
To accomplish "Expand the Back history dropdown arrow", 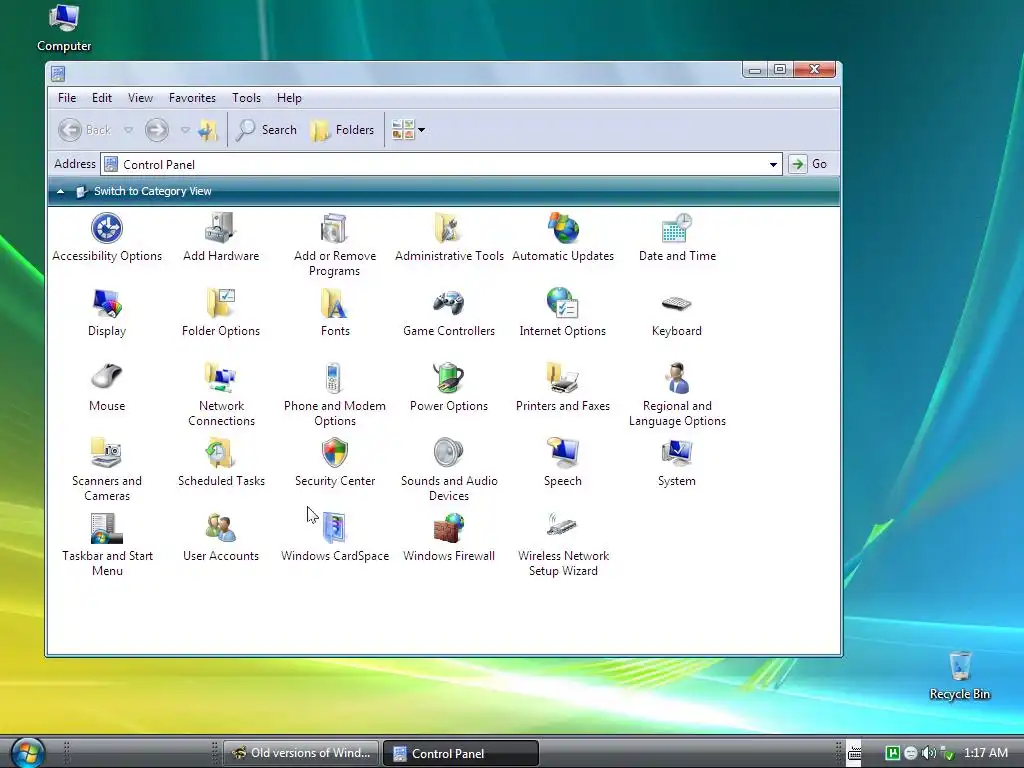I will [x=129, y=130].
